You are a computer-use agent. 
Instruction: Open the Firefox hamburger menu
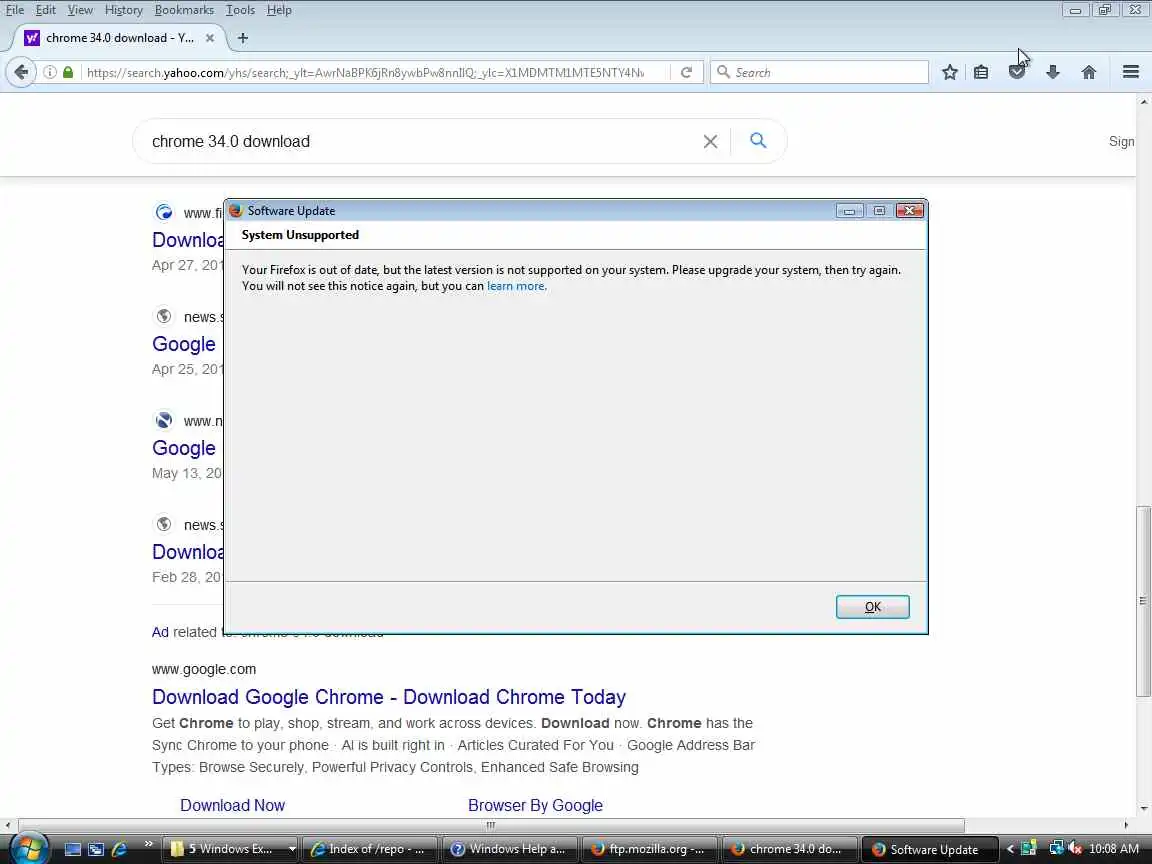coord(1131,72)
